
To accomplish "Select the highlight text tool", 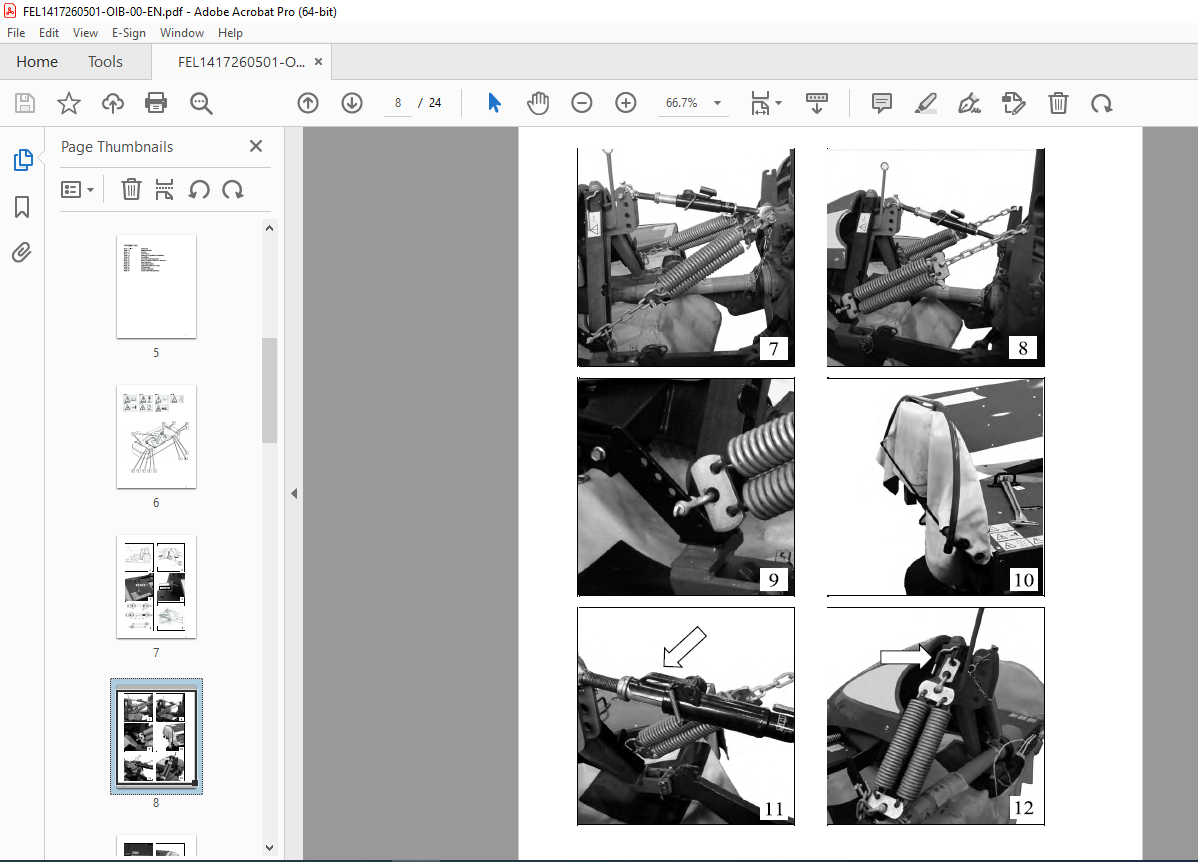I will pos(926,103).
